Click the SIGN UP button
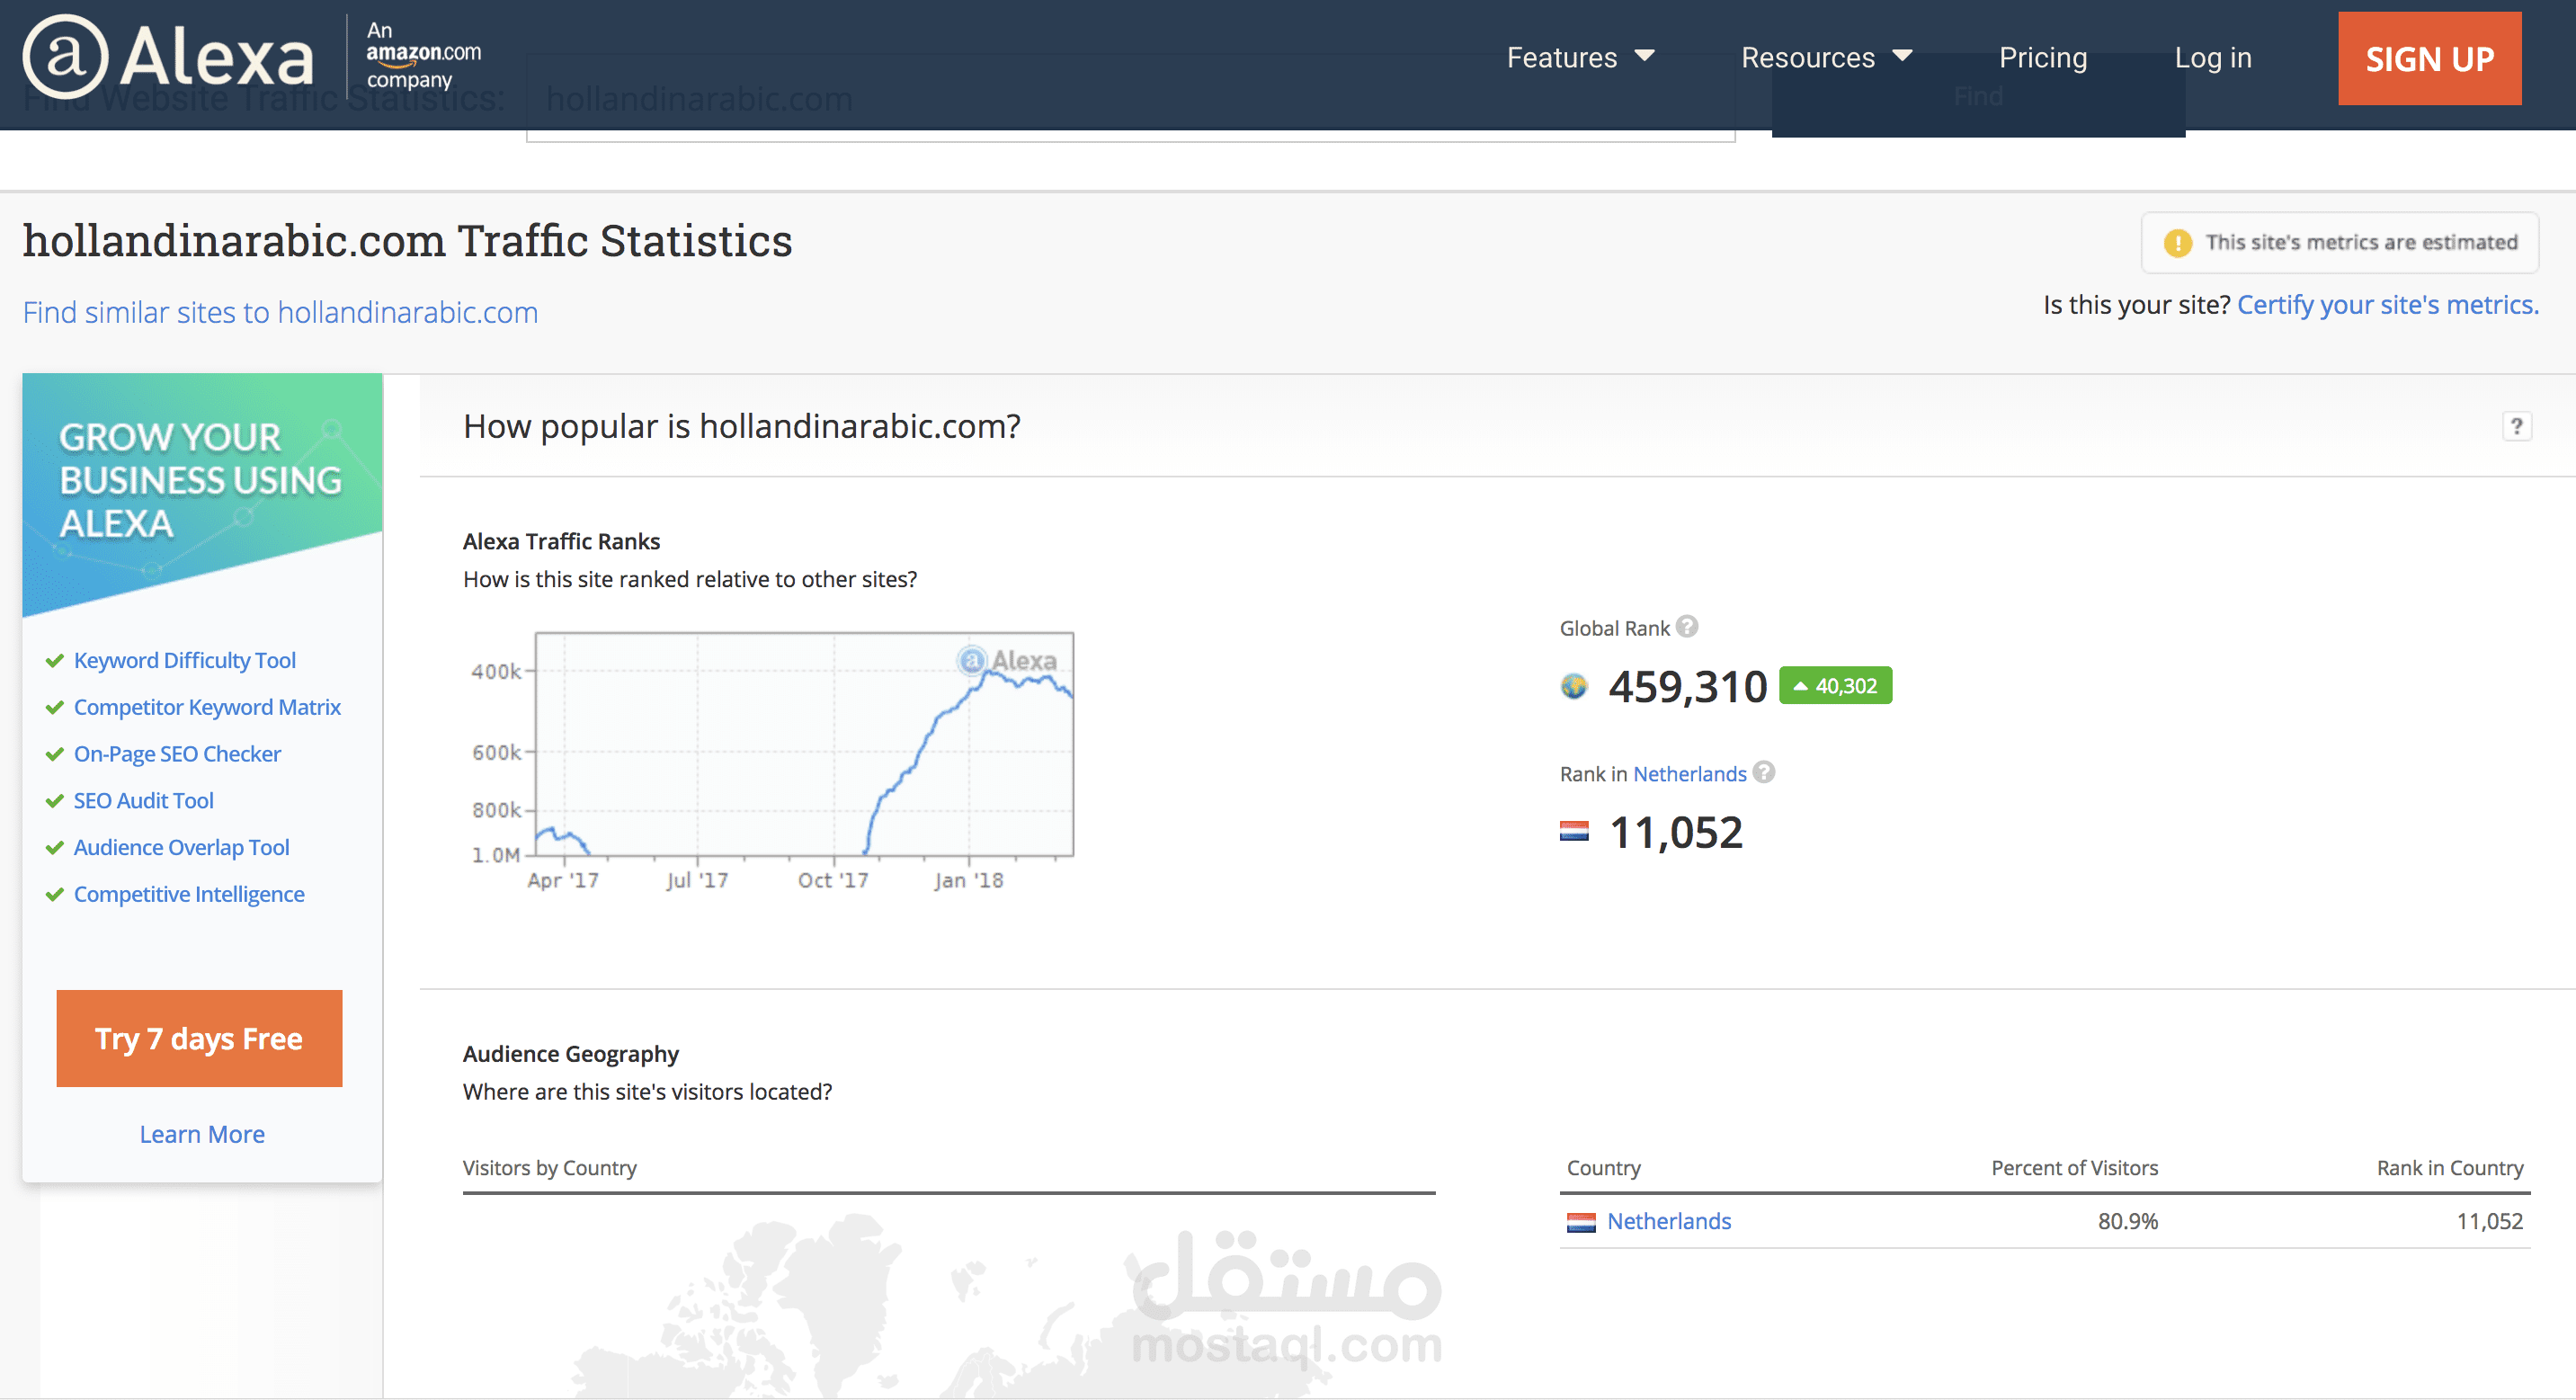 2429,58
